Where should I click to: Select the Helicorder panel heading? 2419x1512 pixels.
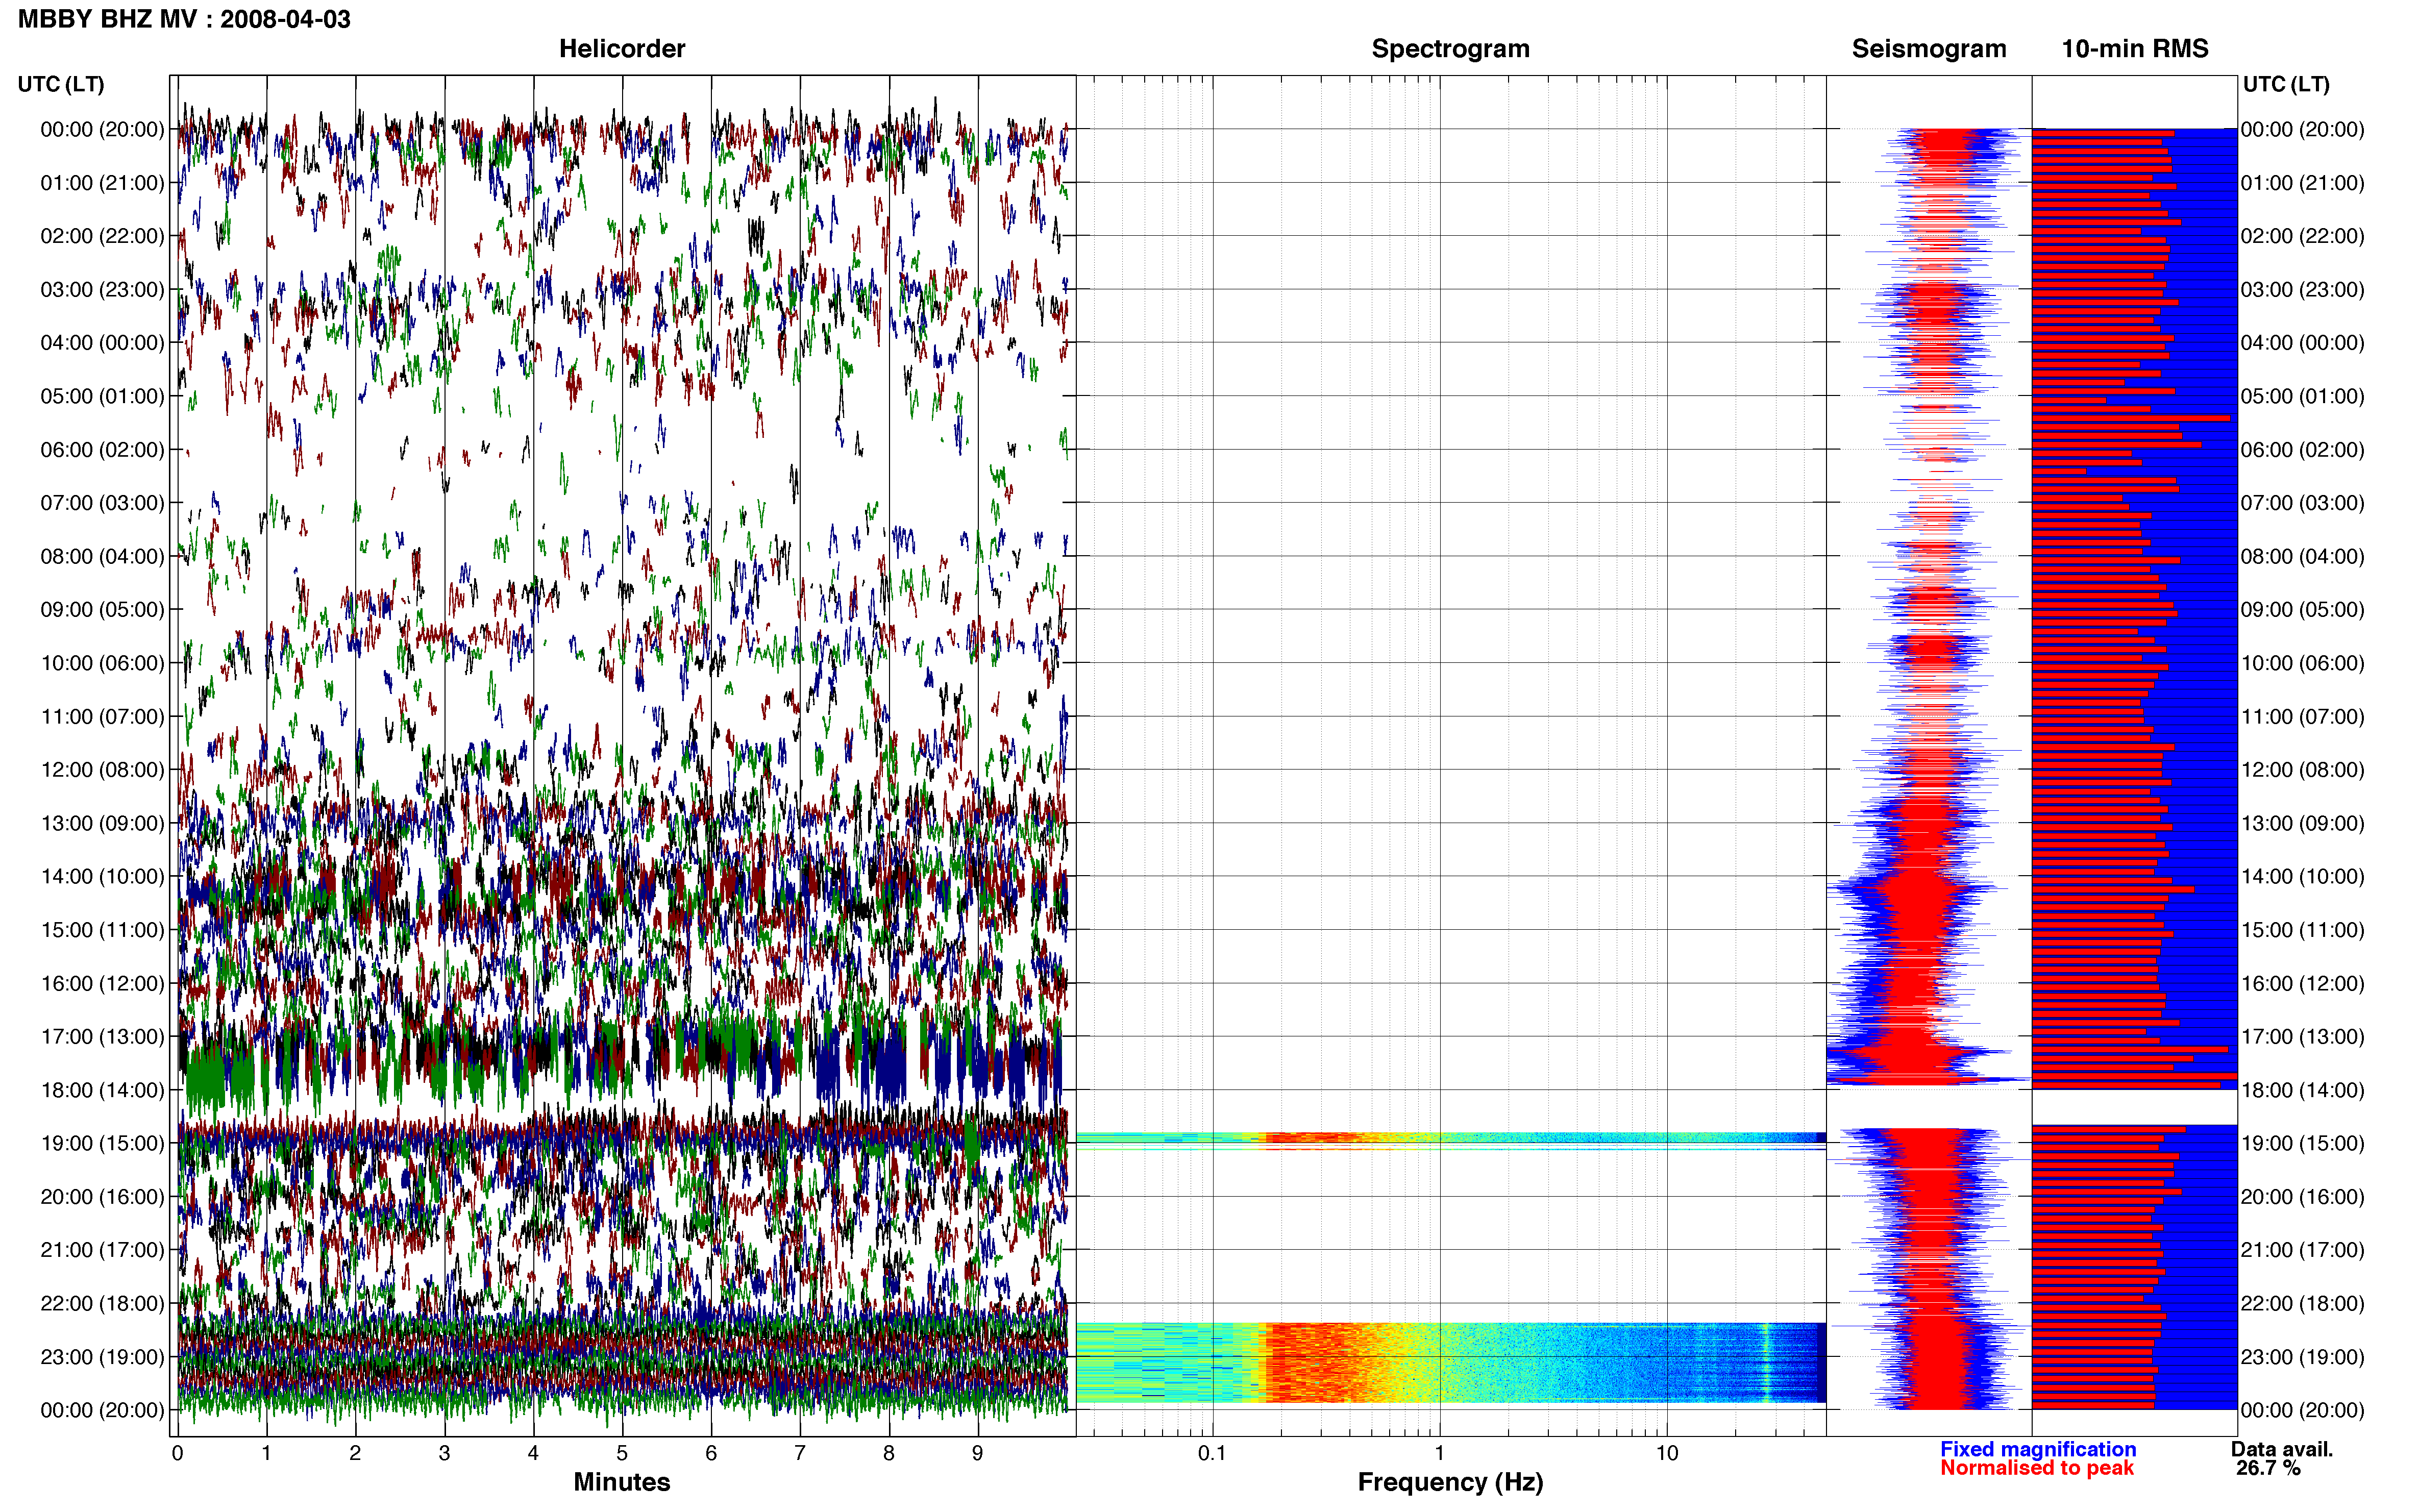coord(621,49)
